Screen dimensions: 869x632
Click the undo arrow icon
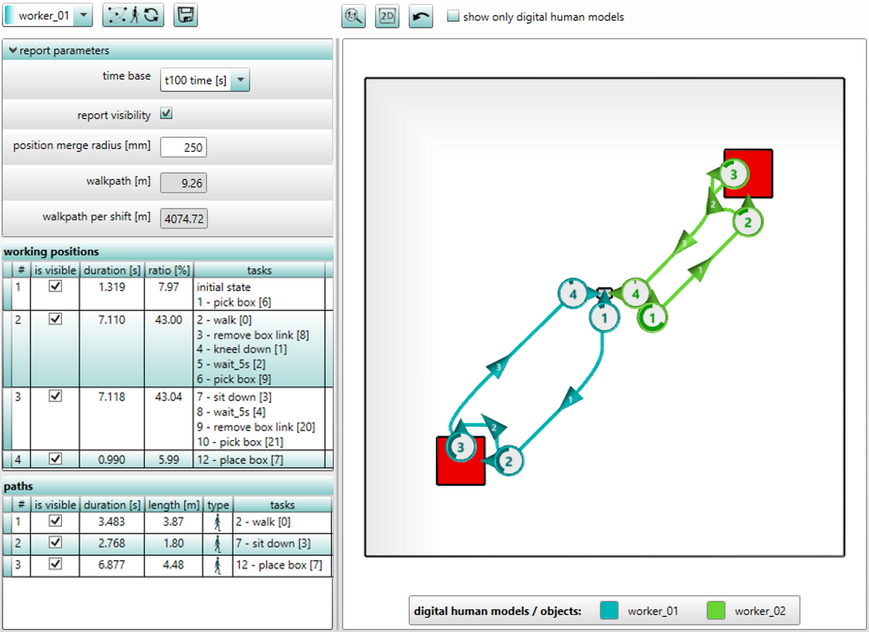[420, 17]
